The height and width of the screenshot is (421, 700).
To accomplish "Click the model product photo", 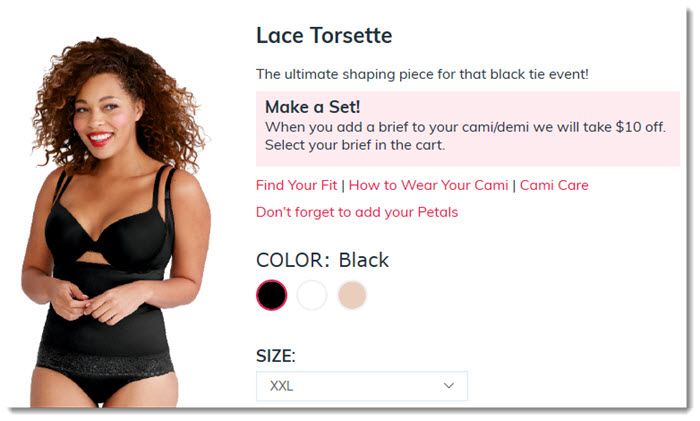I will pyautogui.click(x=116, y=222).
